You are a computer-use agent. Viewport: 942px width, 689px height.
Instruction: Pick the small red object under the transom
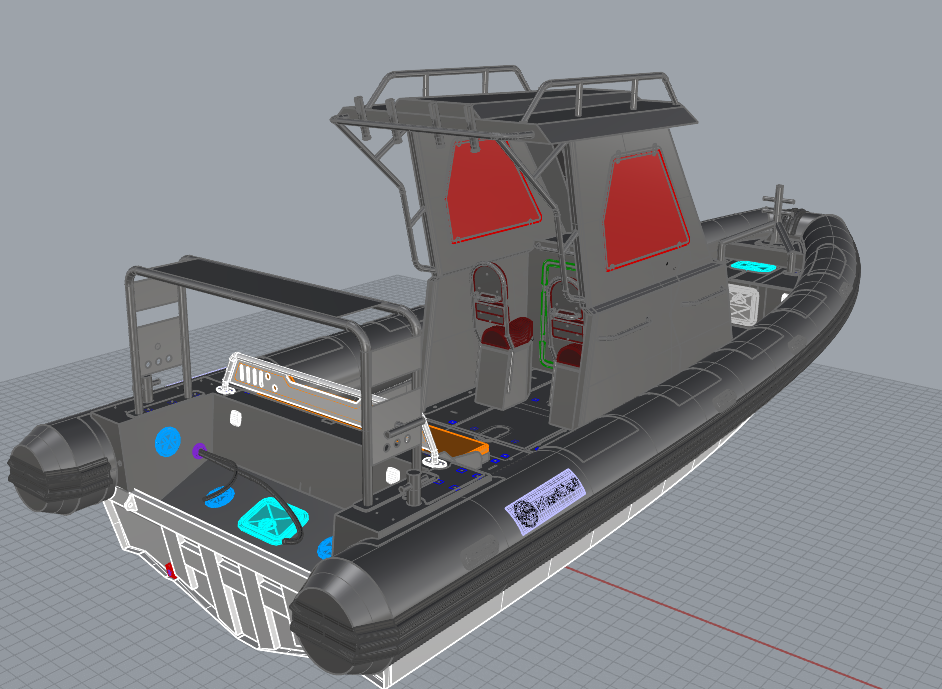tap(171, 570)
